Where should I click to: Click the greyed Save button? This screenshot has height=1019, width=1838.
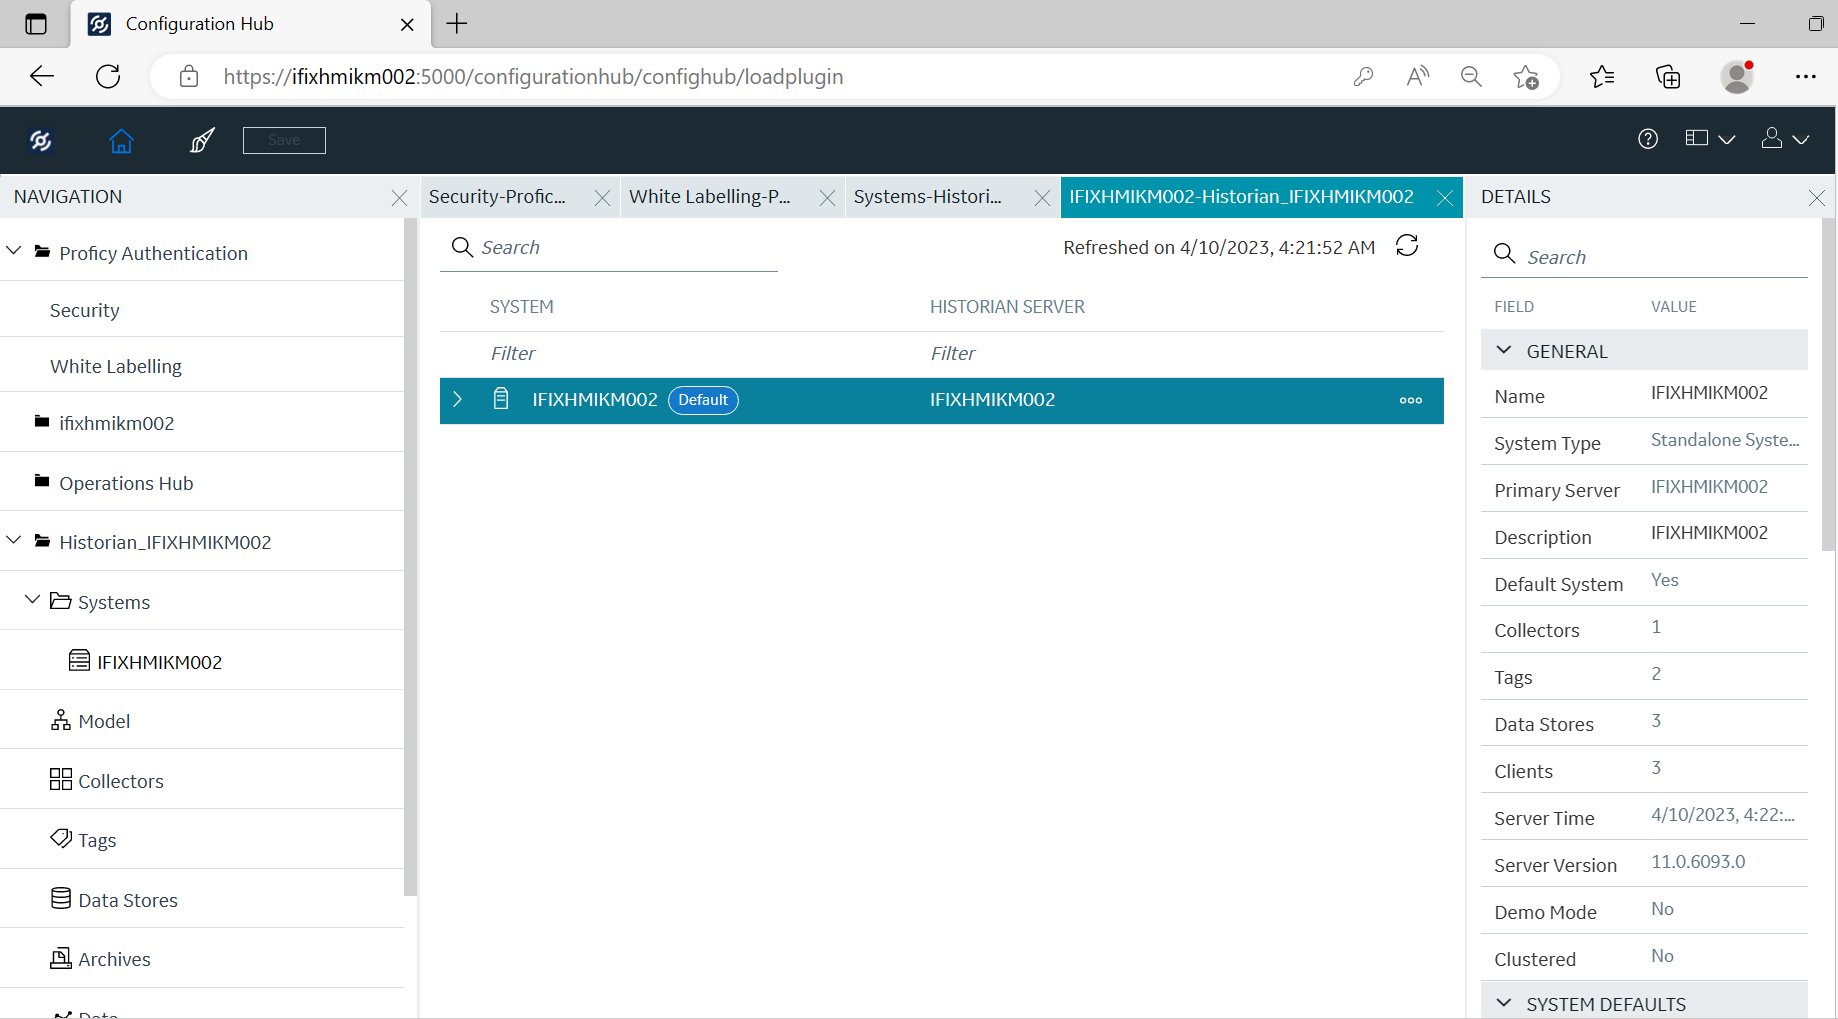(x=284, y=140)
